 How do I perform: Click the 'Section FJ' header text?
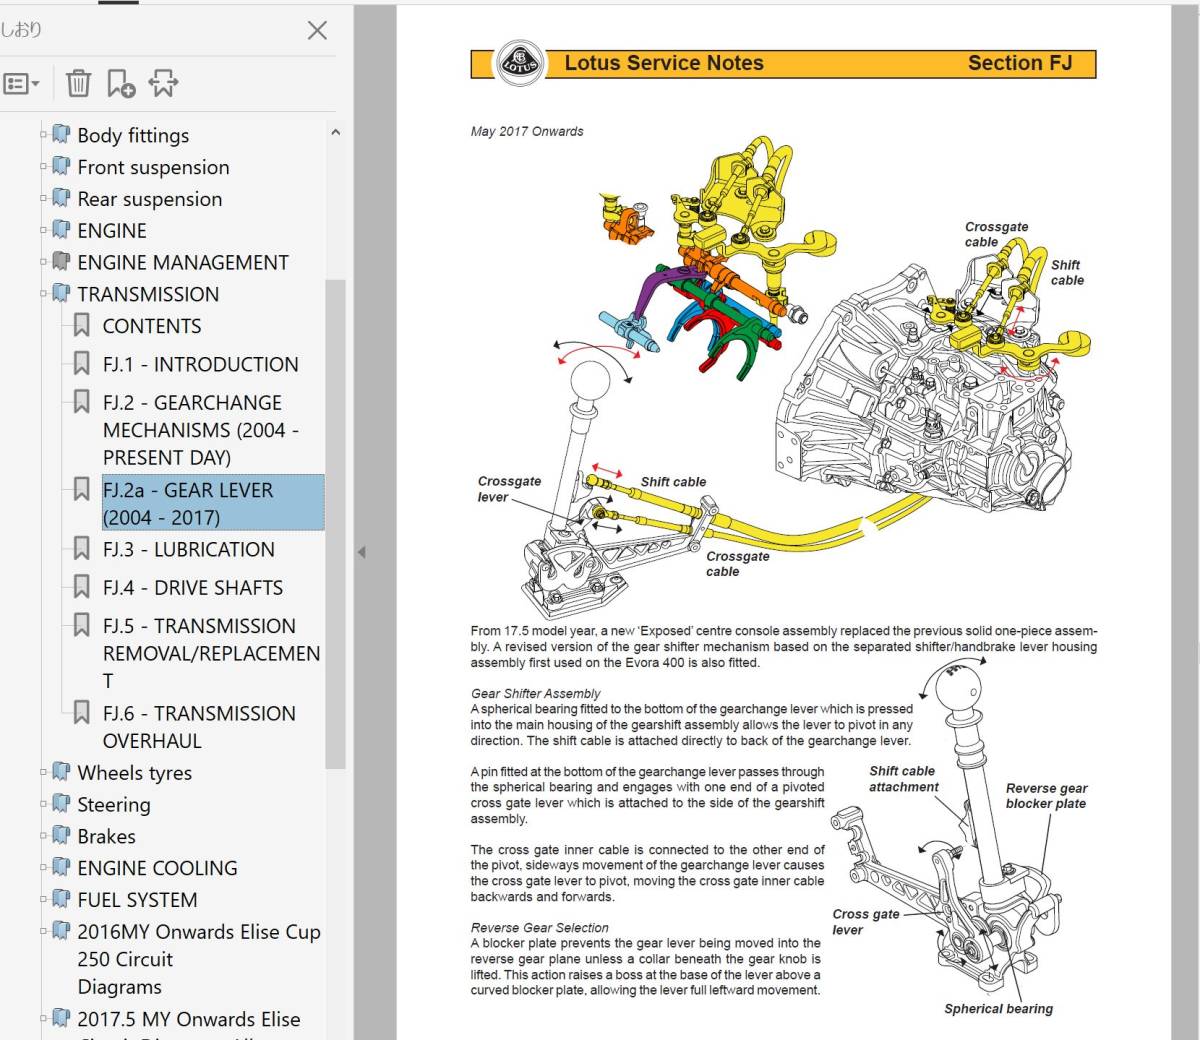1020,63
